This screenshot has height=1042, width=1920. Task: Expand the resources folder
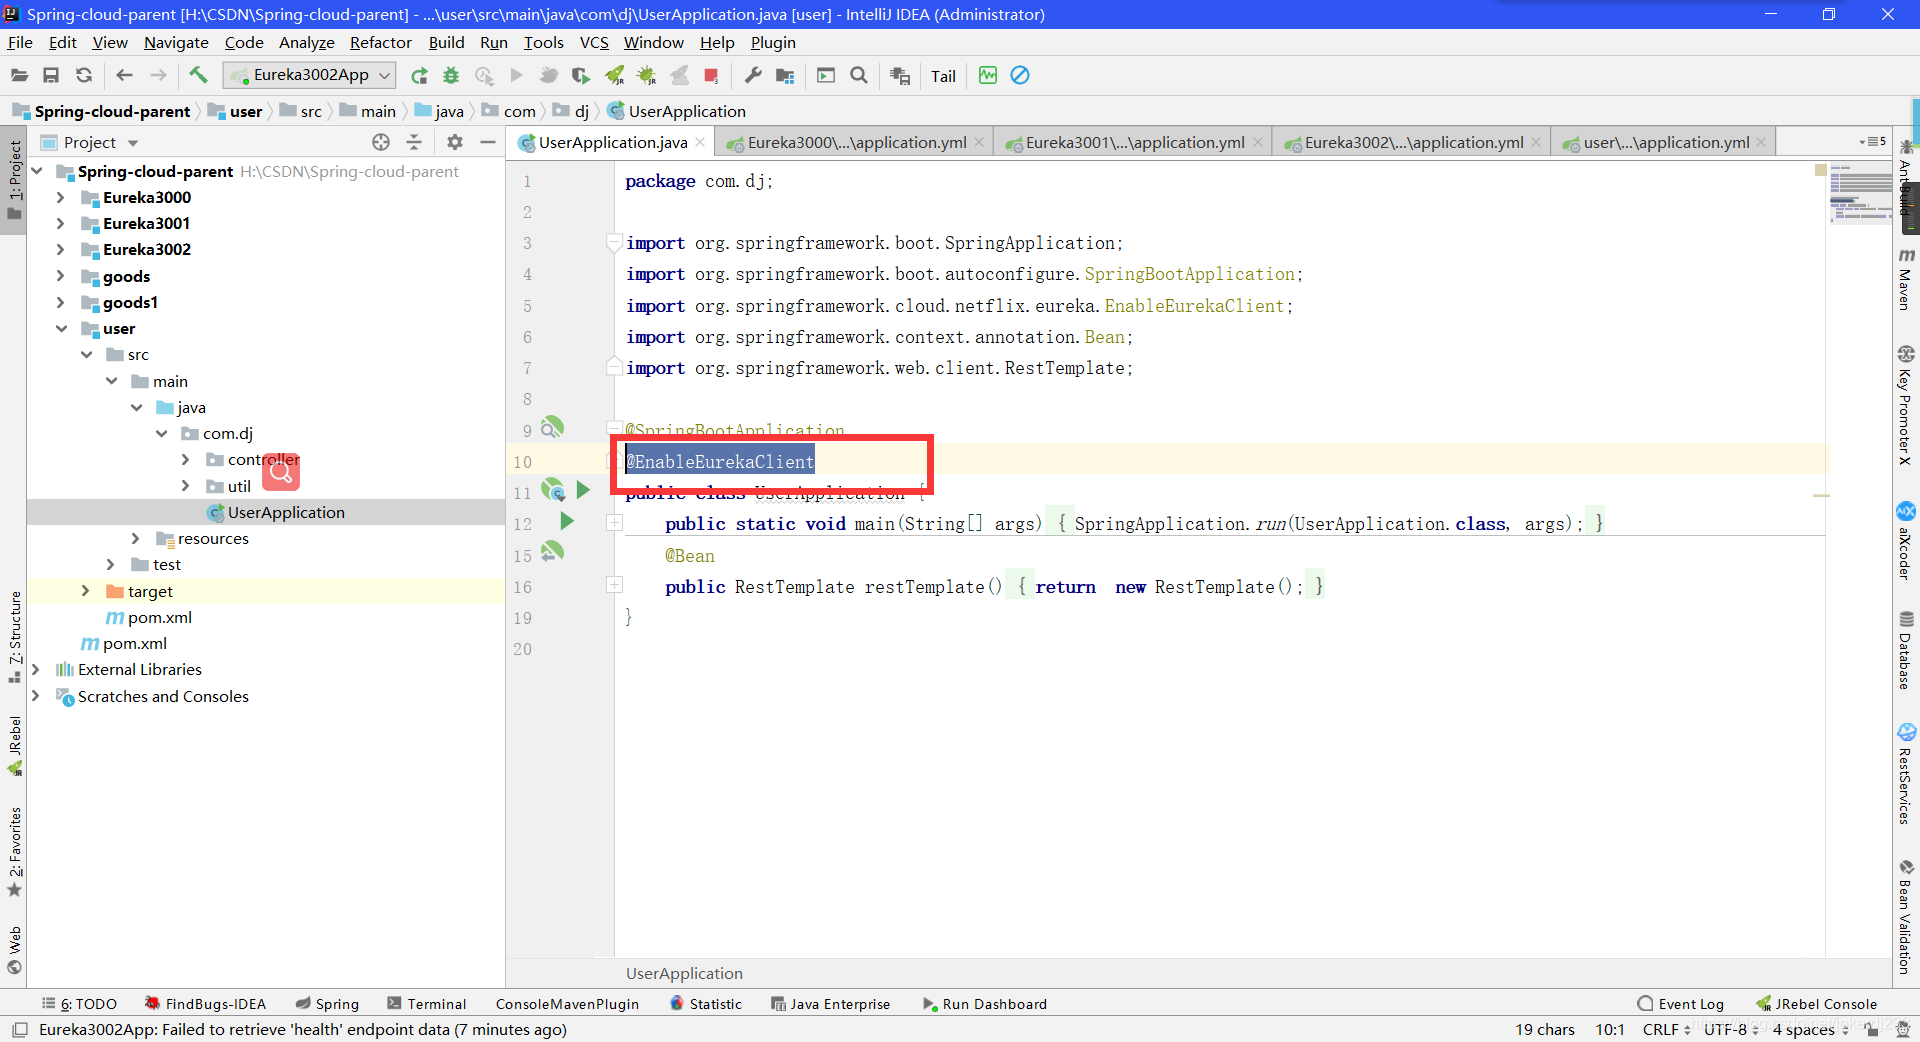[x=135, y=538]
